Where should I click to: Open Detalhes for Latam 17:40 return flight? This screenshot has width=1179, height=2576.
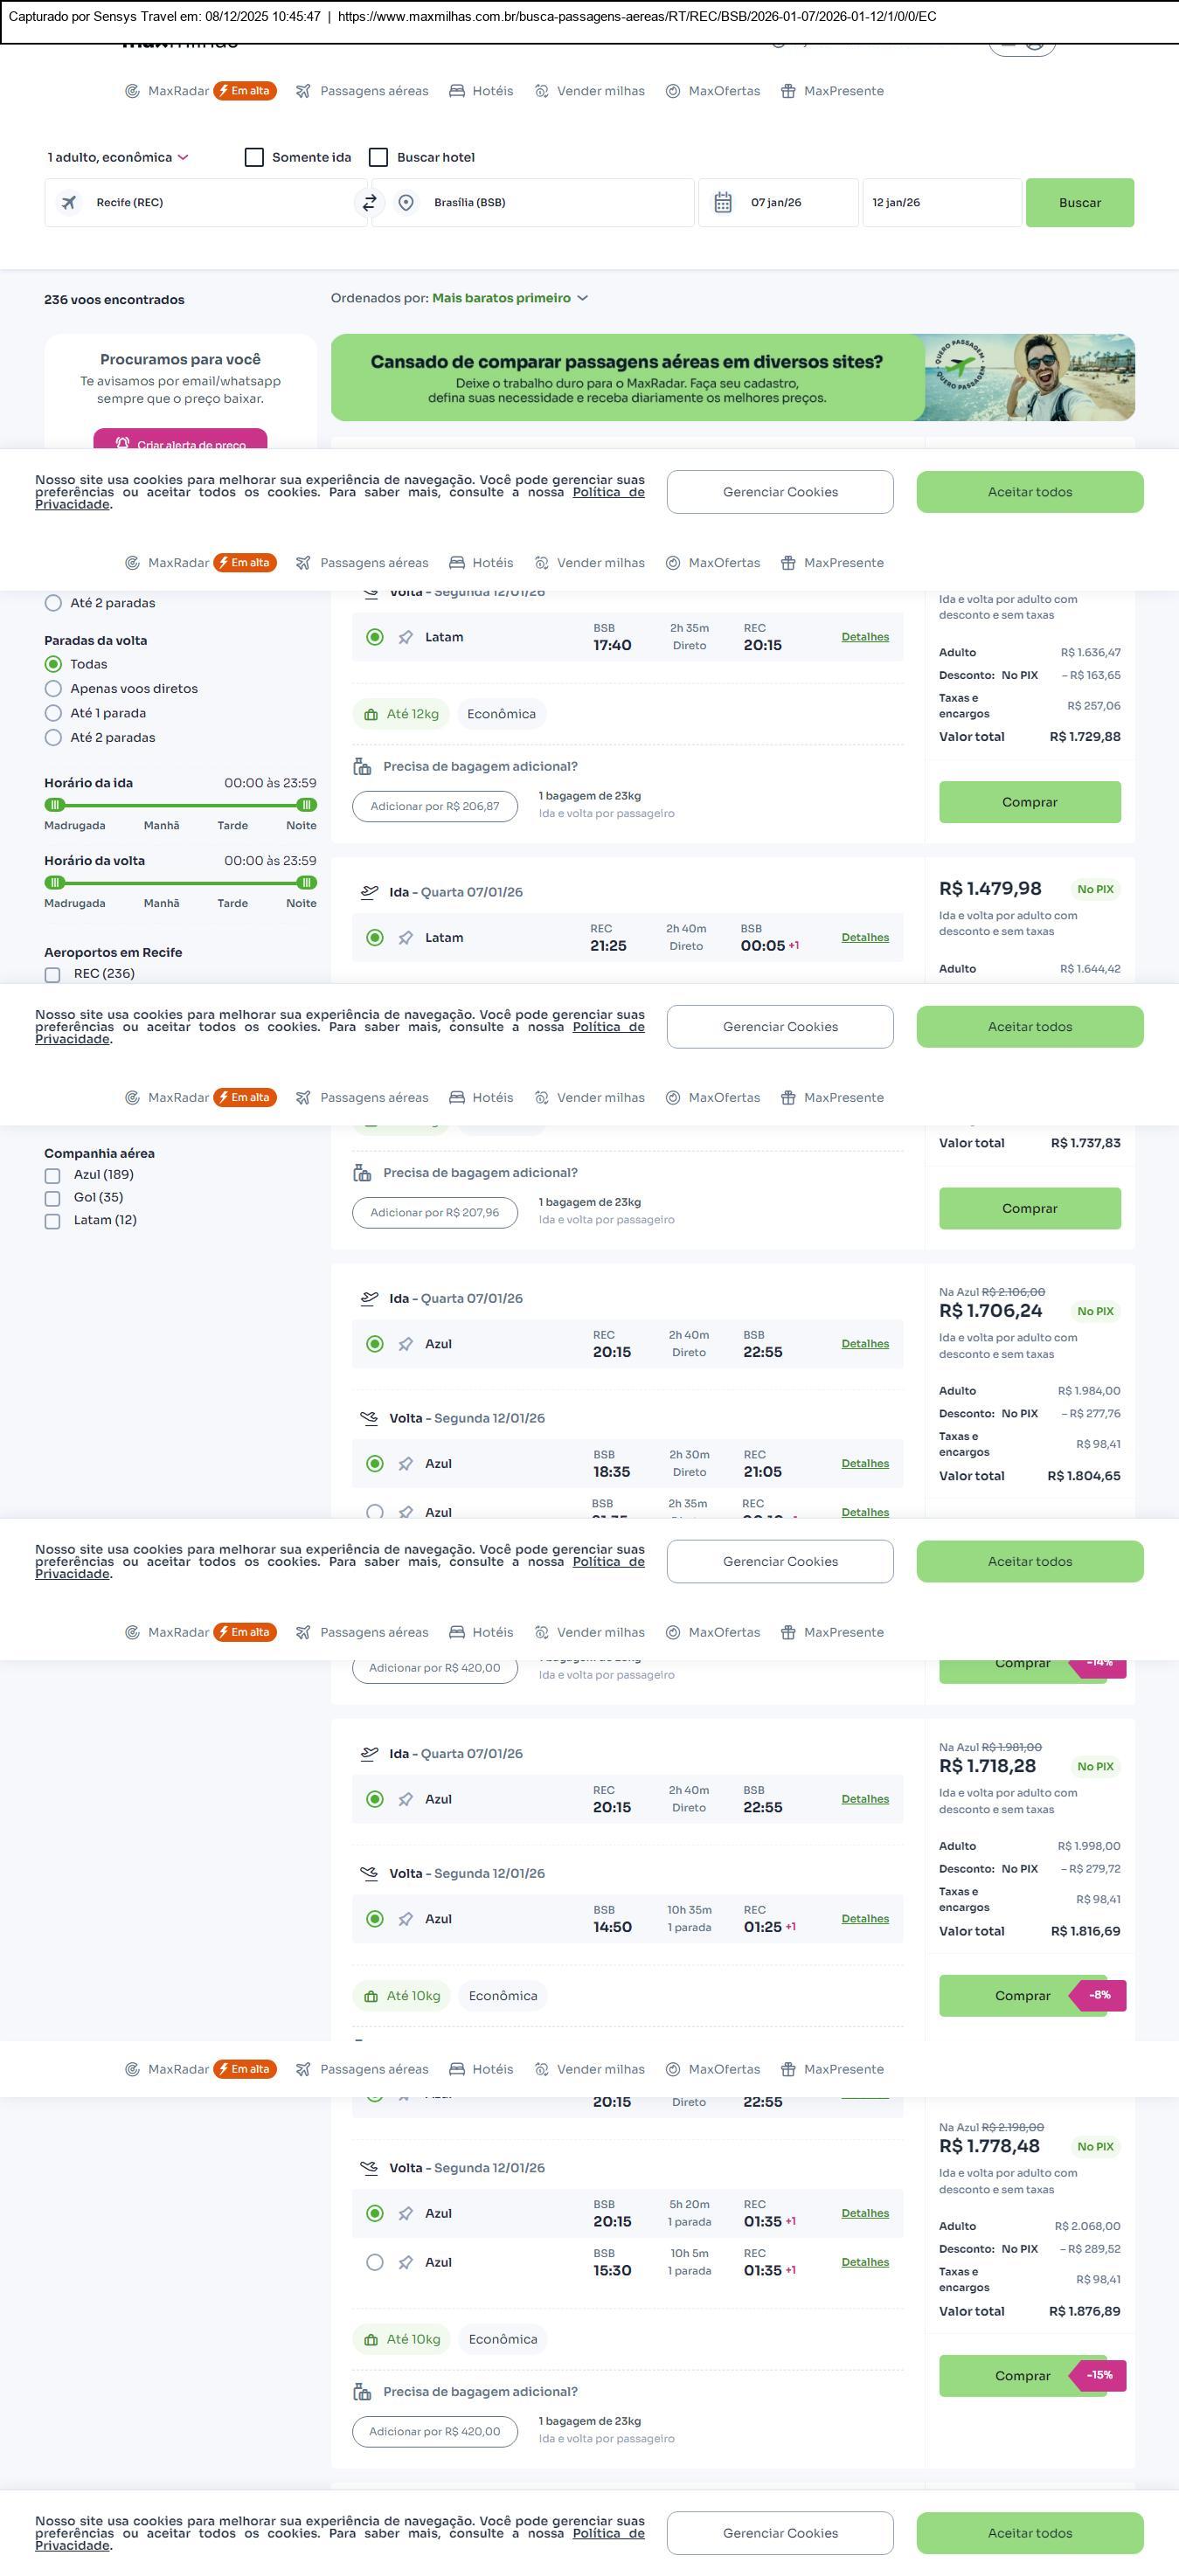click(865, 637)
